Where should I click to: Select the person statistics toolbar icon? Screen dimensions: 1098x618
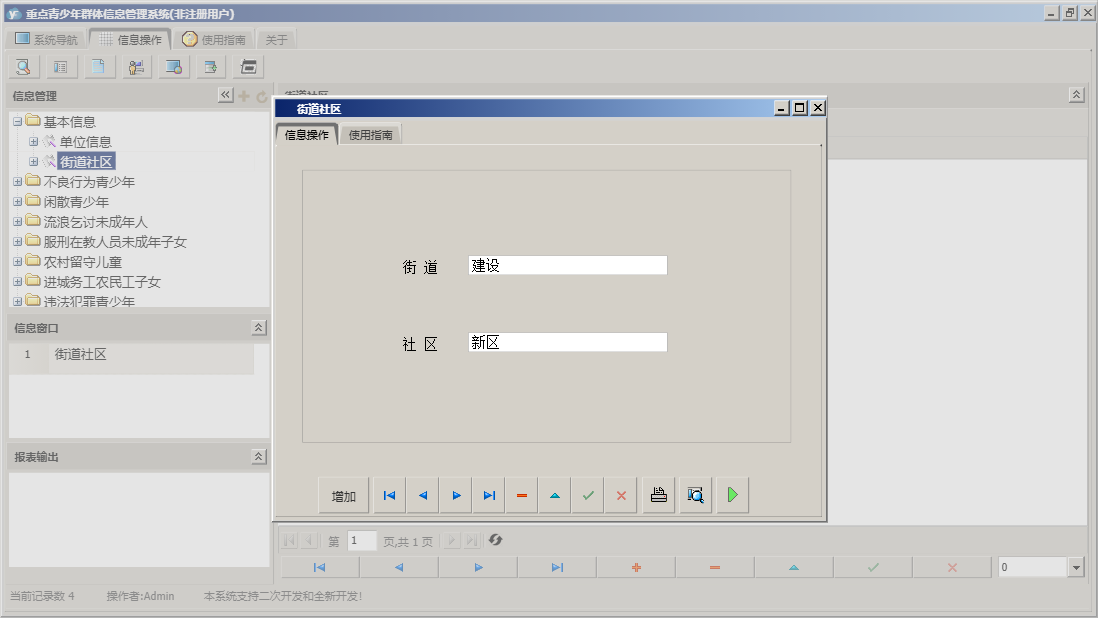tap(136, 66)
